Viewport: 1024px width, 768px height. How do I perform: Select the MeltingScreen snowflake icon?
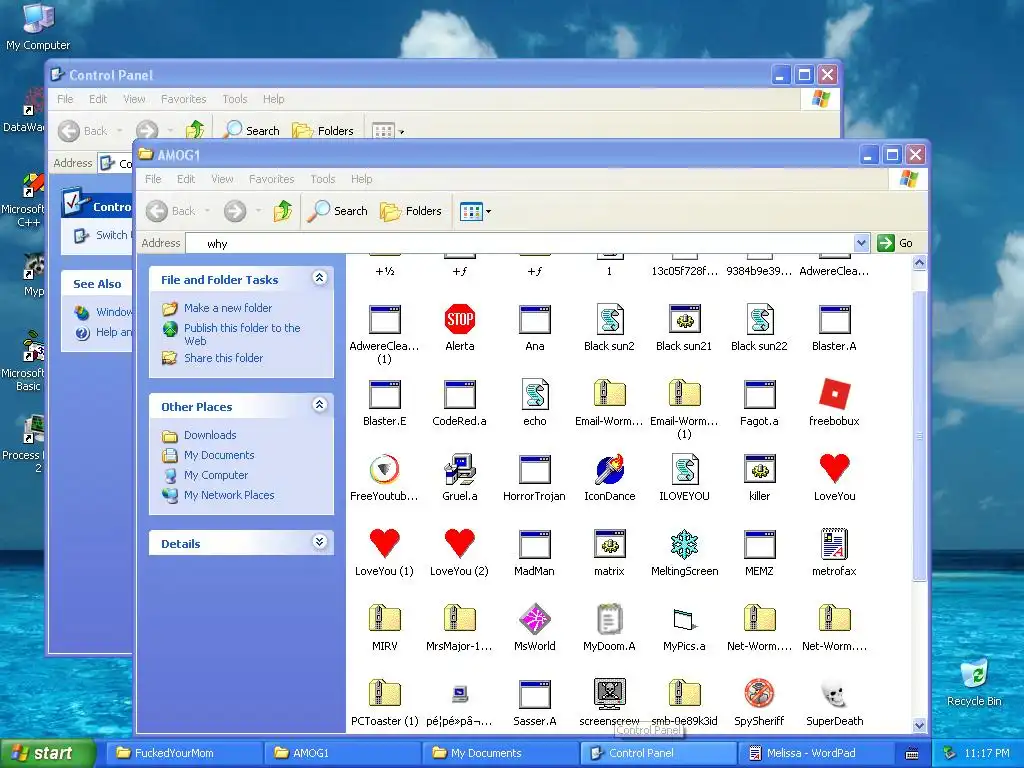tap(684, 545)
